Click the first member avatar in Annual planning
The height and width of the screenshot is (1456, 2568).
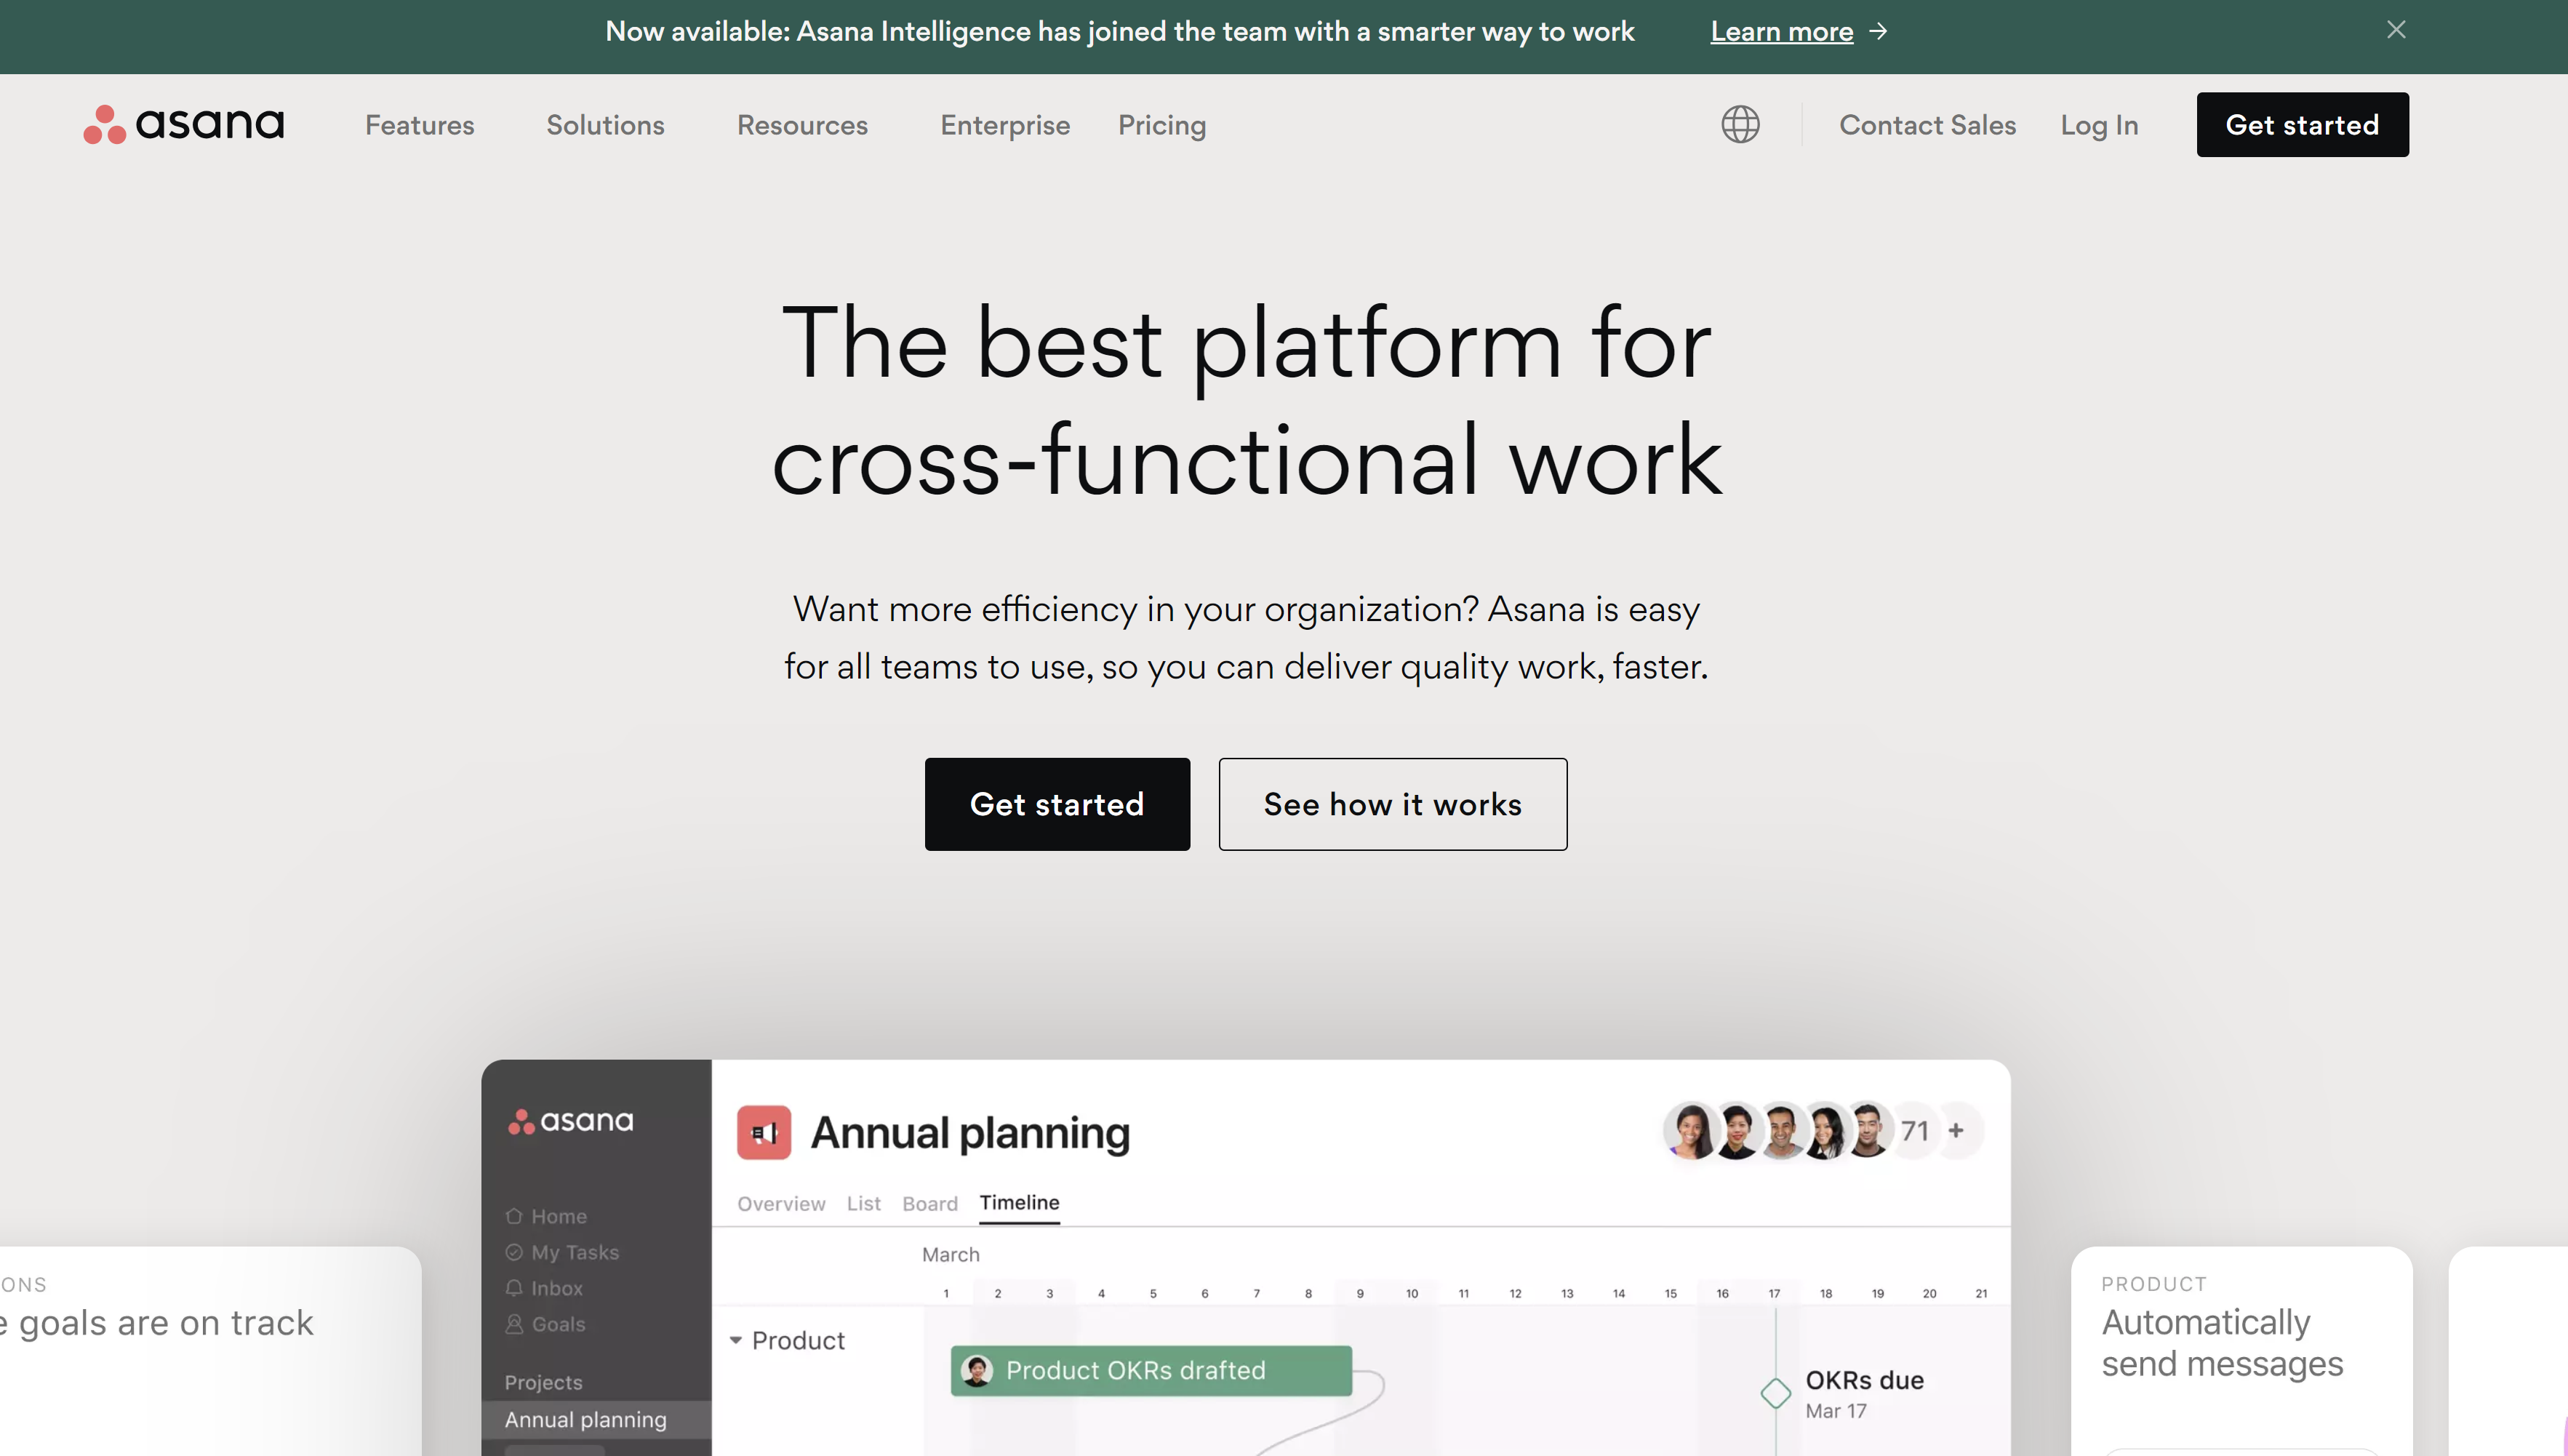pyautogui.click(x=1692, y=1131)
